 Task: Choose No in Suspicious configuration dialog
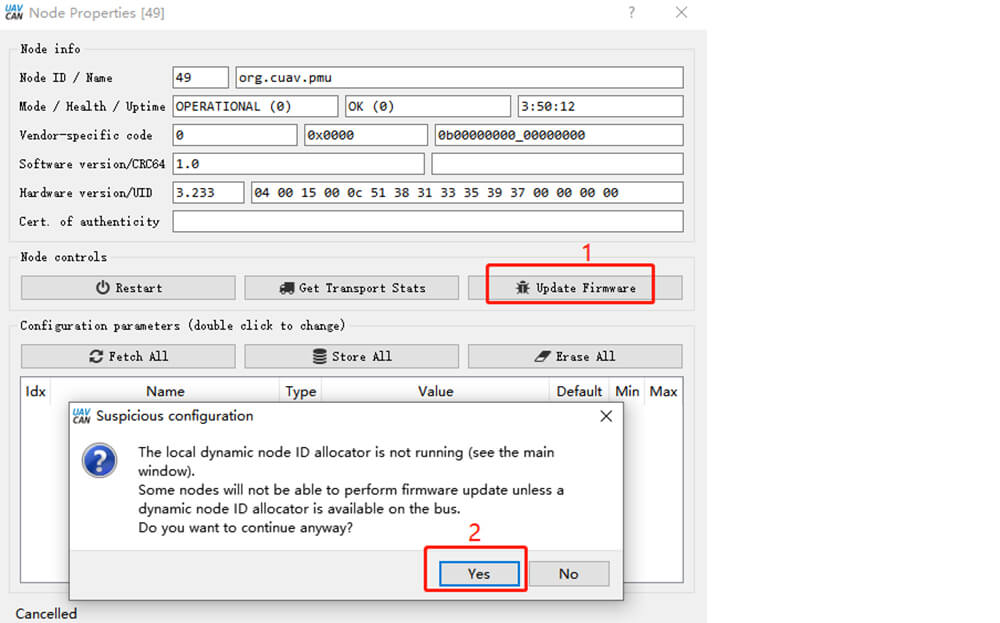[568, 573]
